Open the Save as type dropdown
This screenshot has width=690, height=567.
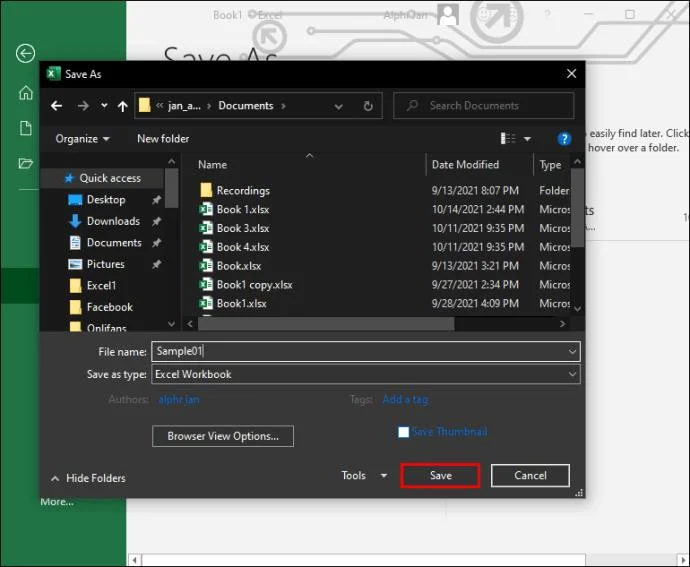366,374
